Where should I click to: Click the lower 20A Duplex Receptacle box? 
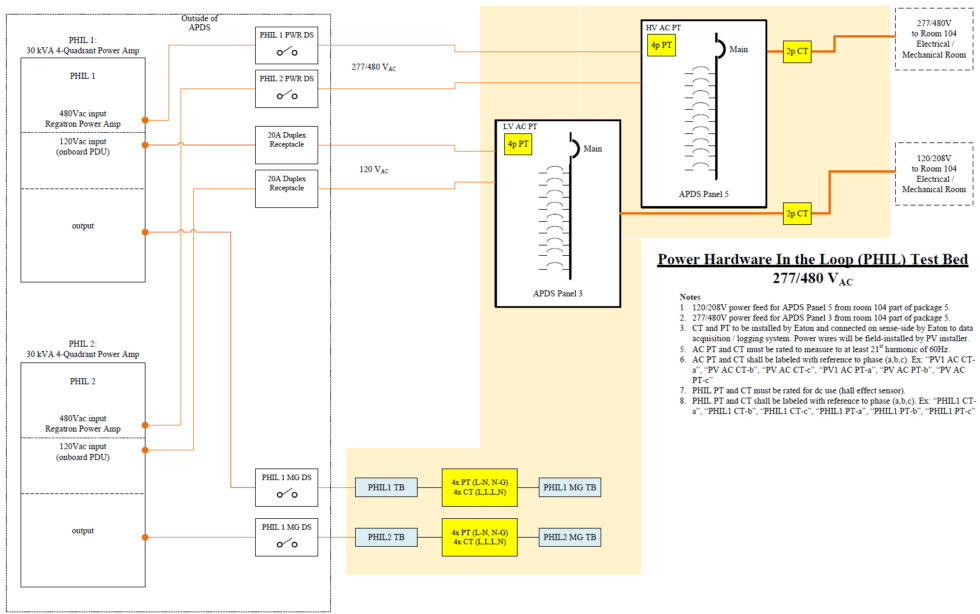coord(286,188)
